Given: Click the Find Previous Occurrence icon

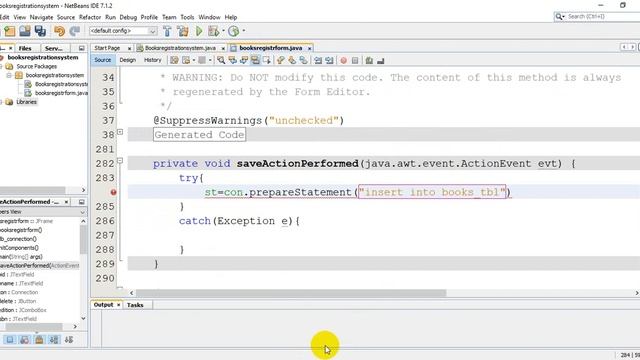Looking at the screenshot, I should [233, 60].
